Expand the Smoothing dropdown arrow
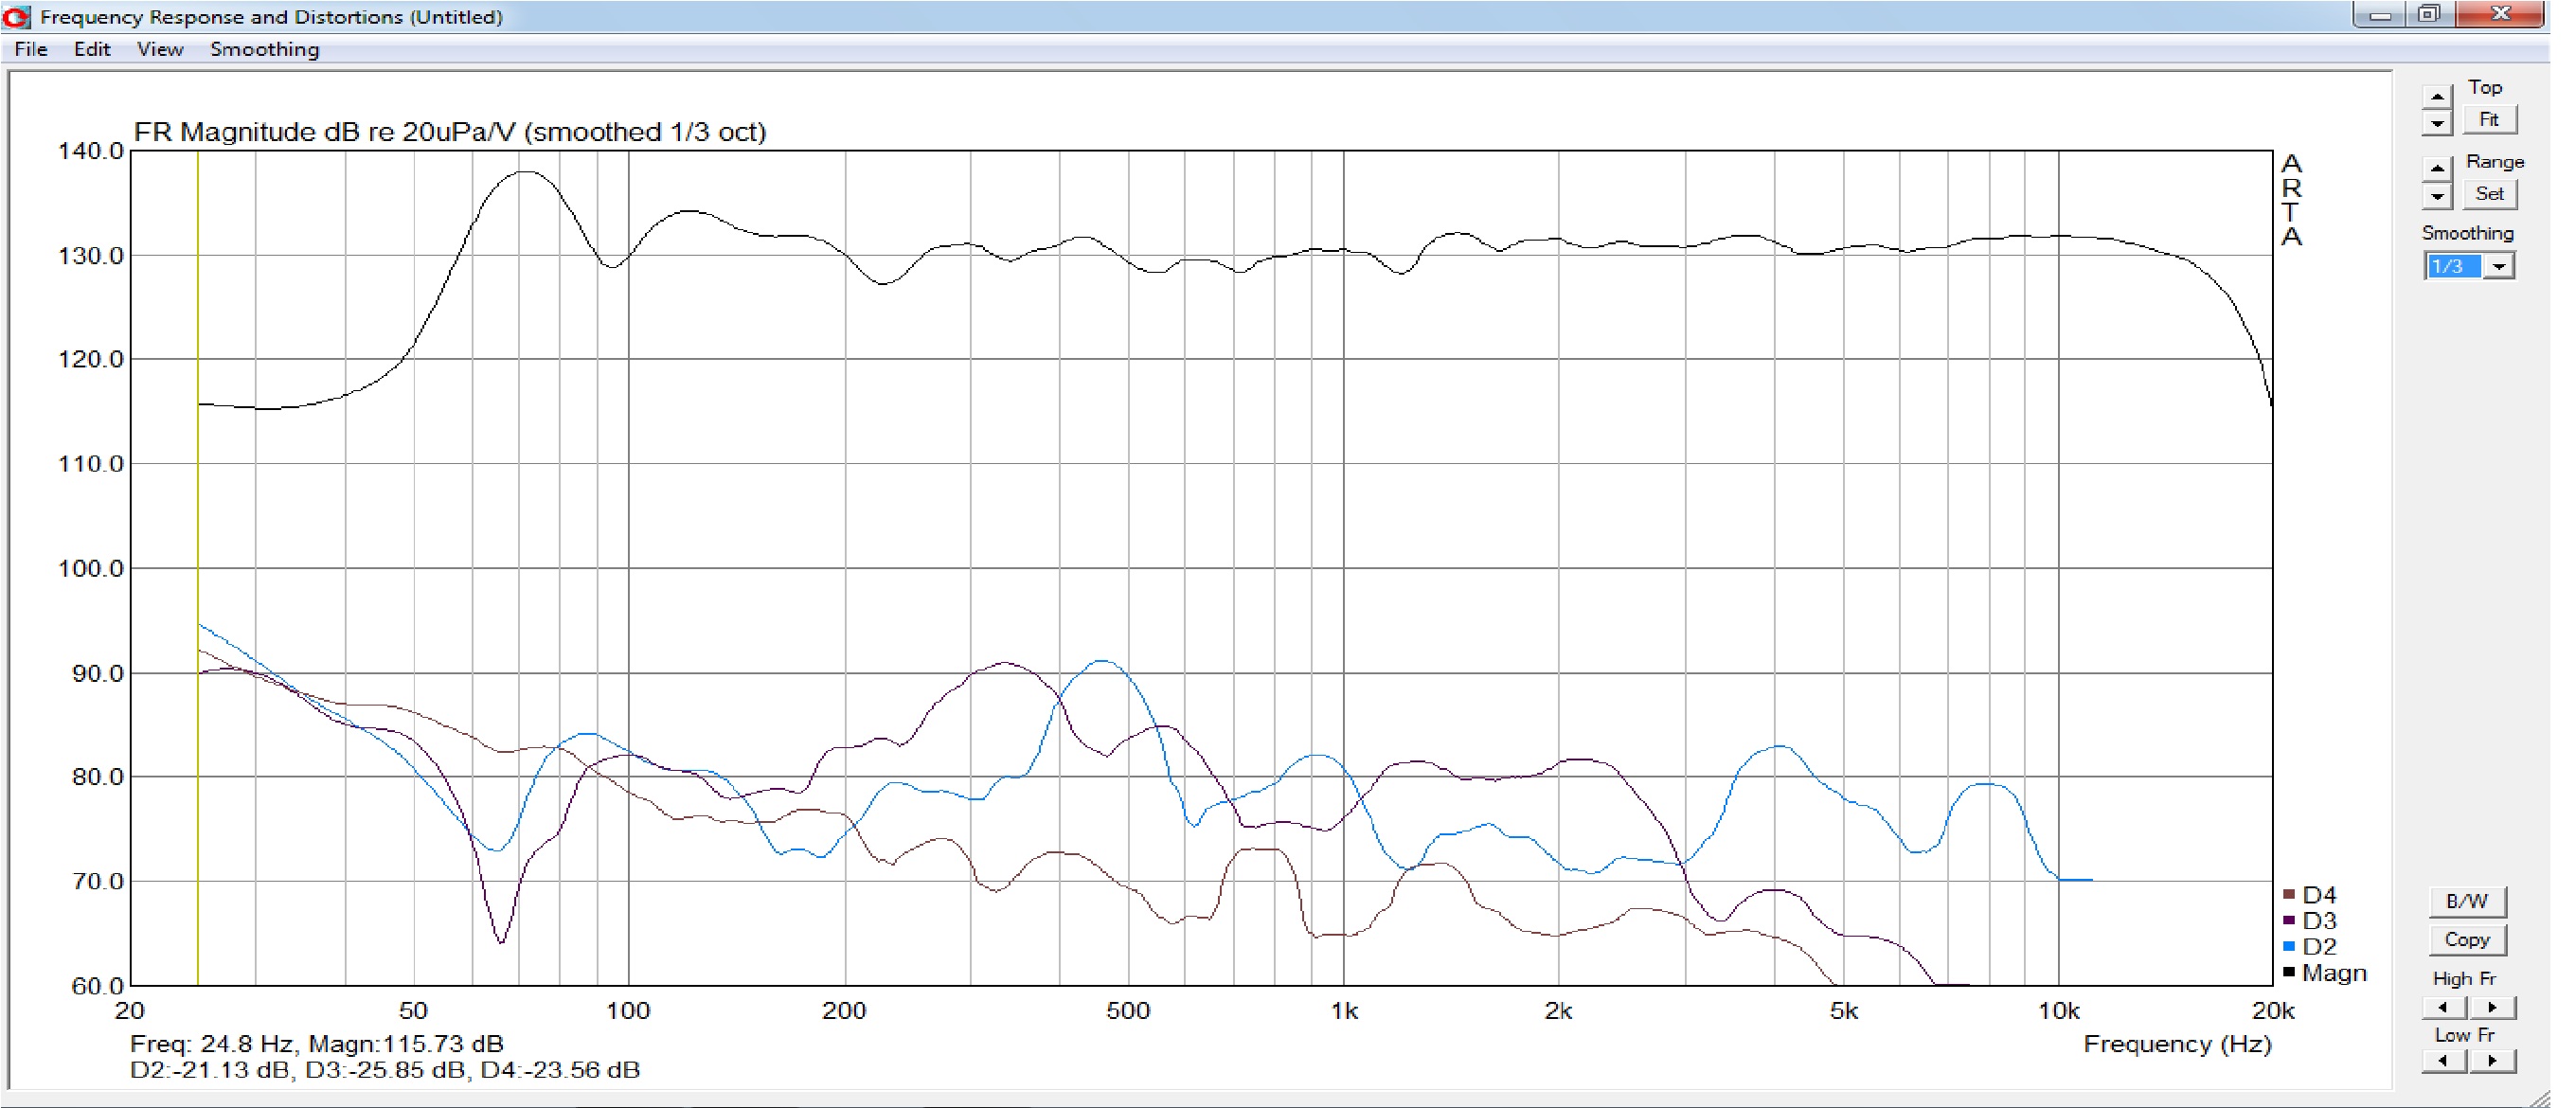The image size is (2576, 1108). pos(2499,266)
